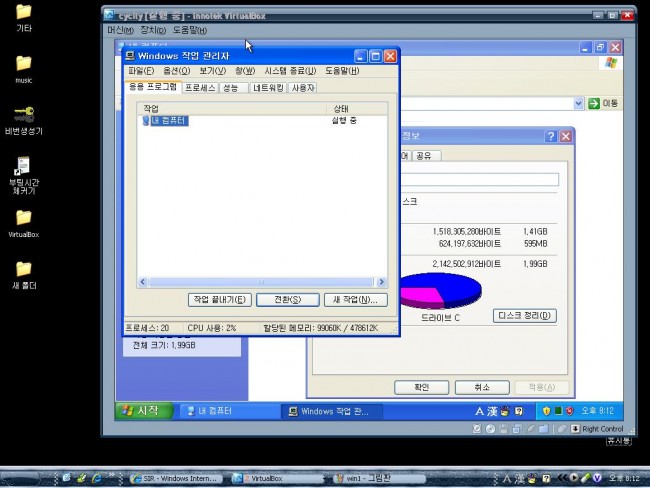The image size is (650, 488).
Task: Open the 창(W) menu in Task Manager
Action: 245,71
